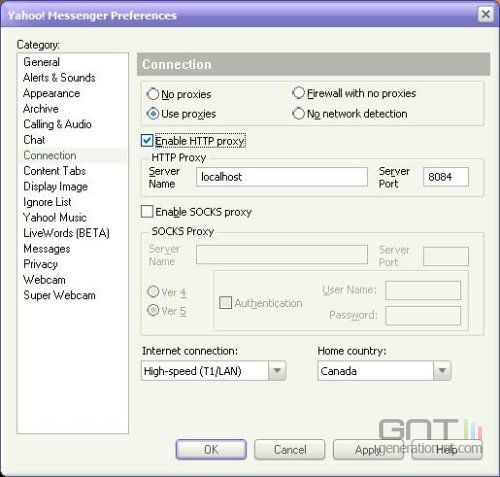Click the Help button
Image resolution: width=500 pixels, height=477 pixels.
click(x=447, y=450)
